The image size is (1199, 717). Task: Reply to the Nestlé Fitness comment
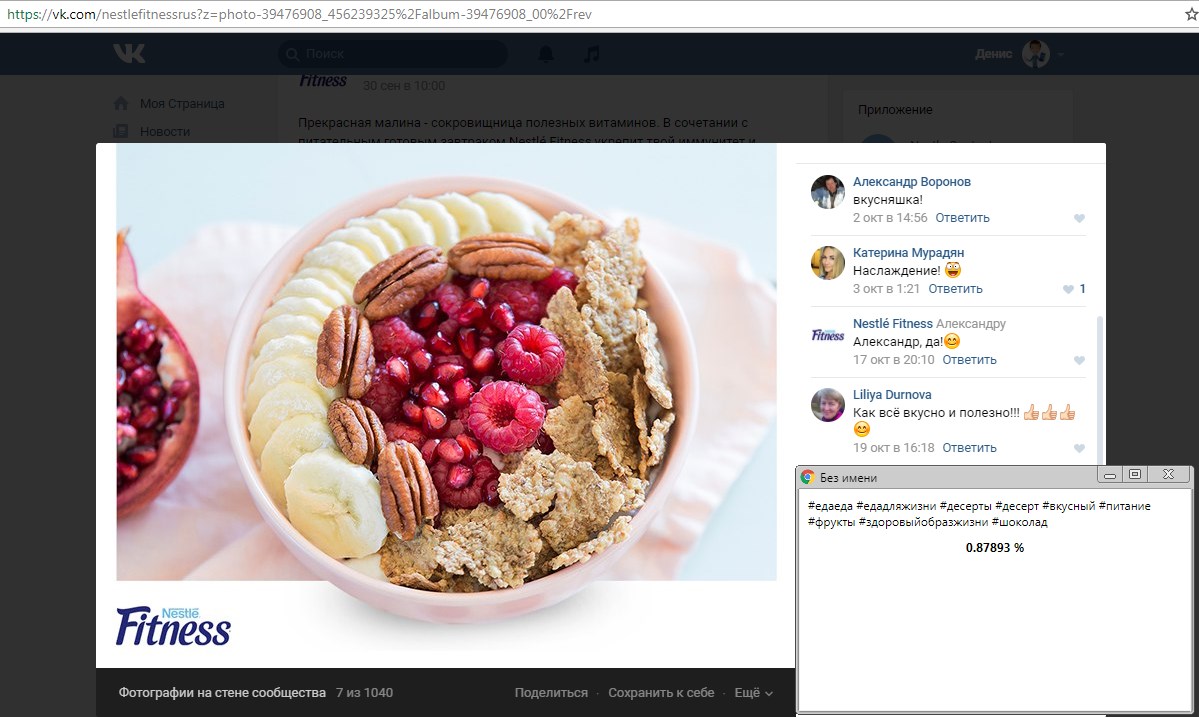pyautogui.click(x=969, y=360)
